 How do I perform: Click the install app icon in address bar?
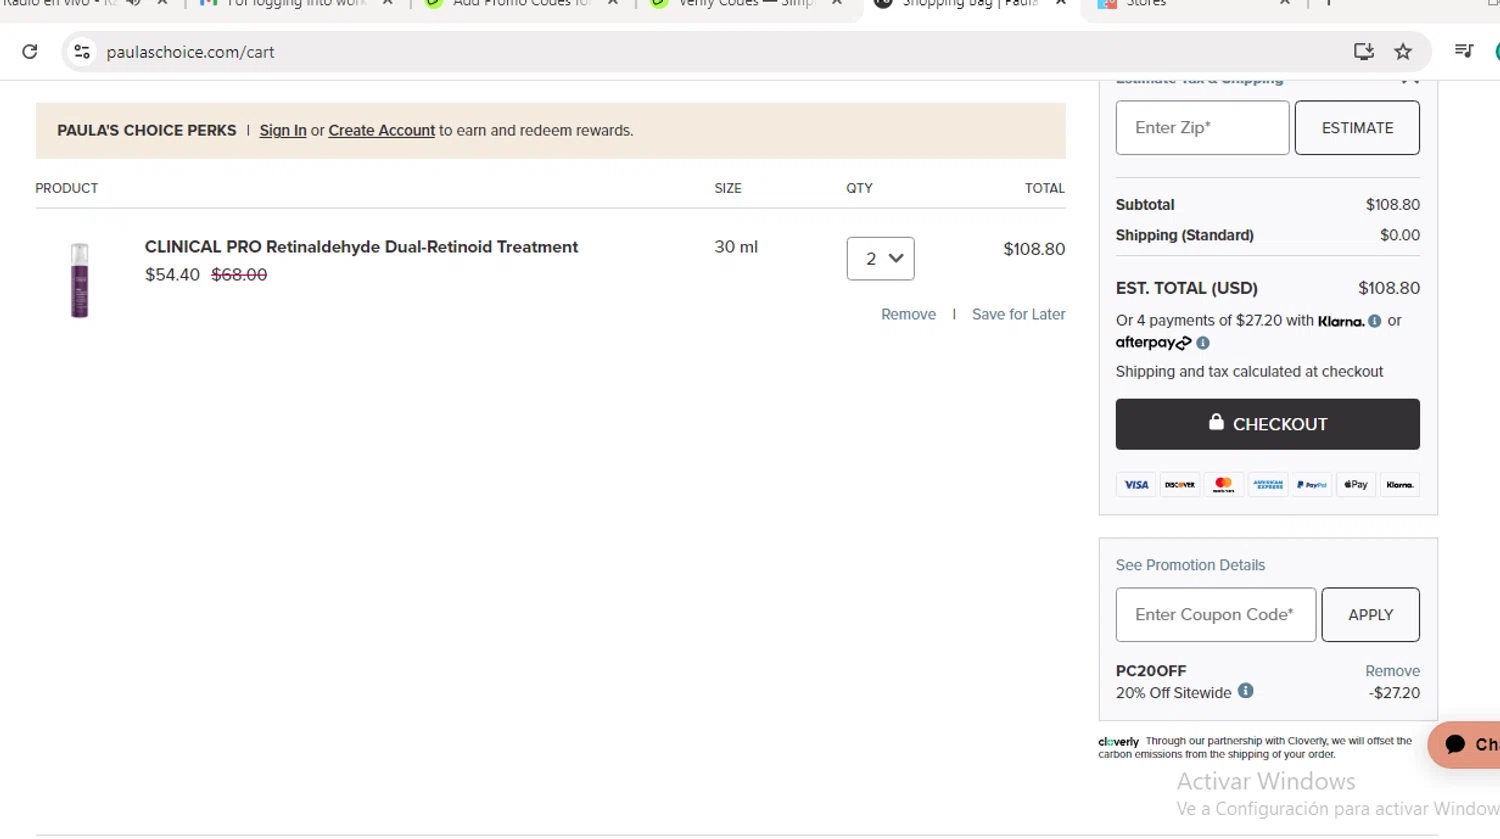click(1363, 52)
